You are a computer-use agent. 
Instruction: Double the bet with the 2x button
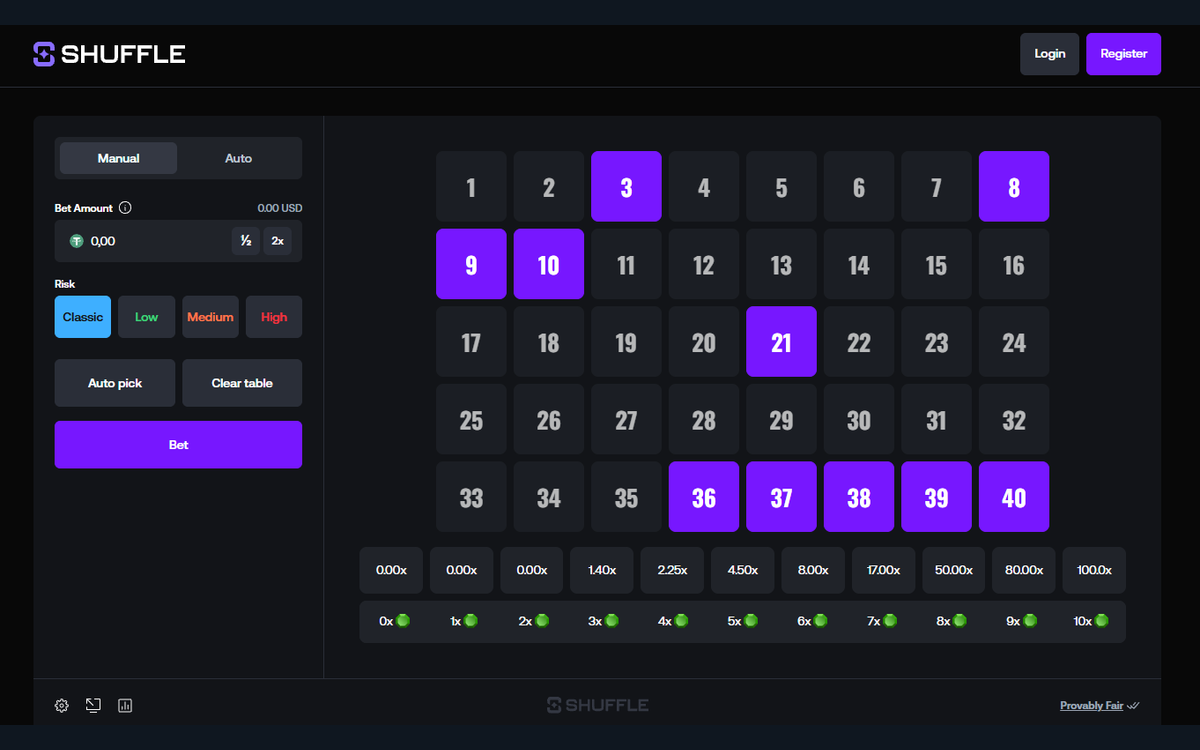tap(277, 241)
